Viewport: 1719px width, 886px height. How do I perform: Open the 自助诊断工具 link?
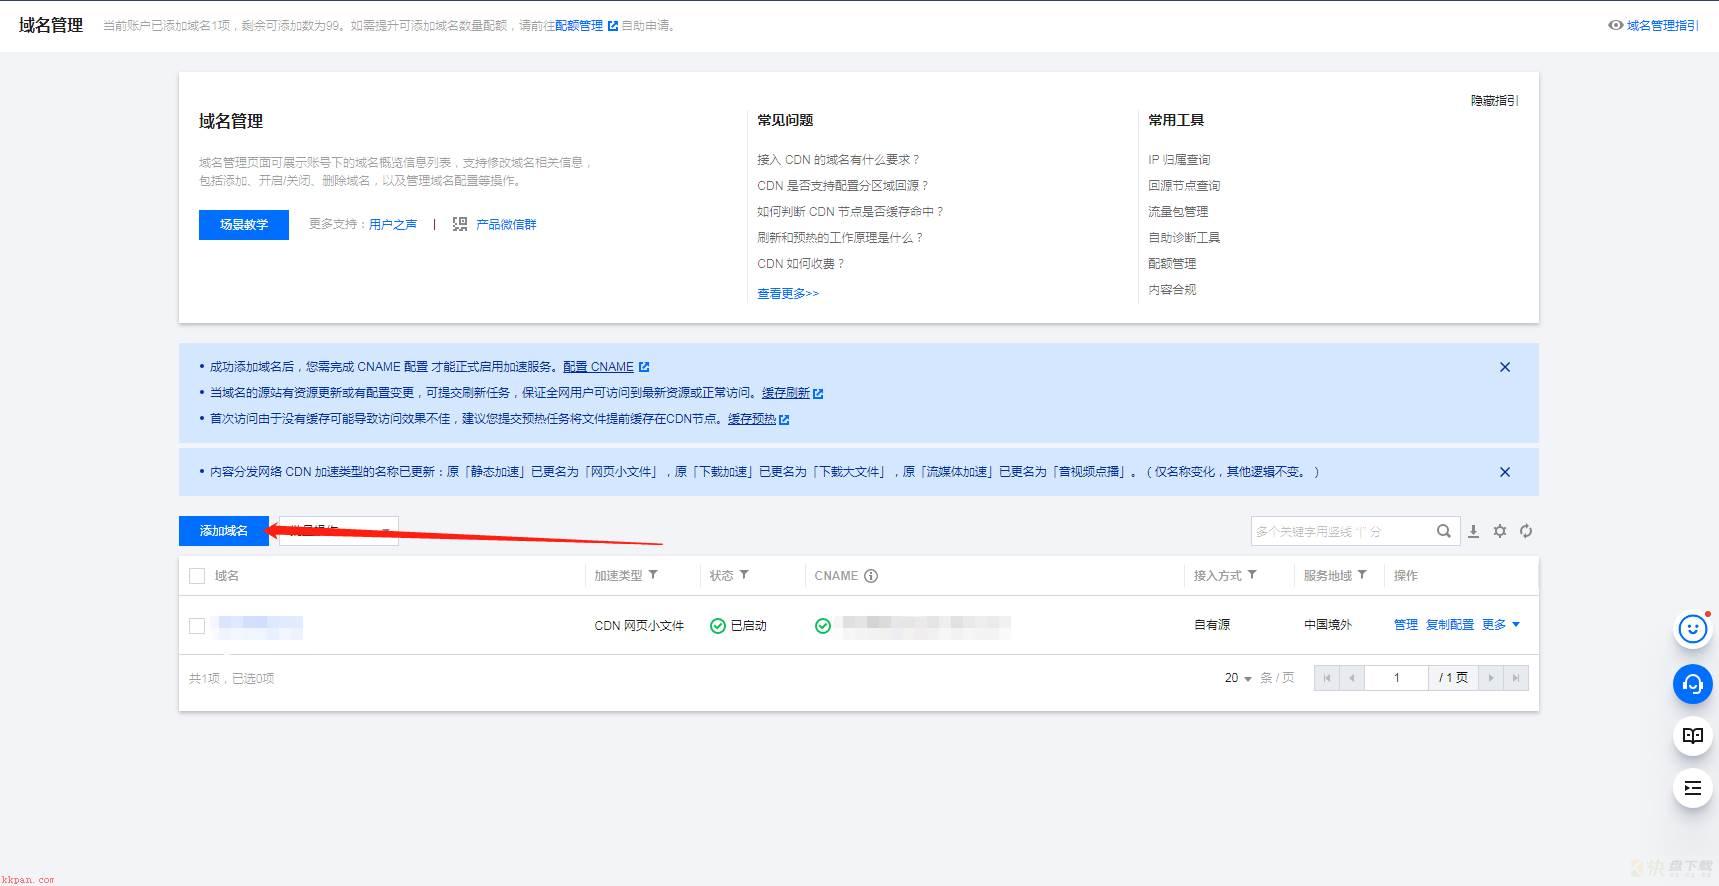(x=1184, y=238)
